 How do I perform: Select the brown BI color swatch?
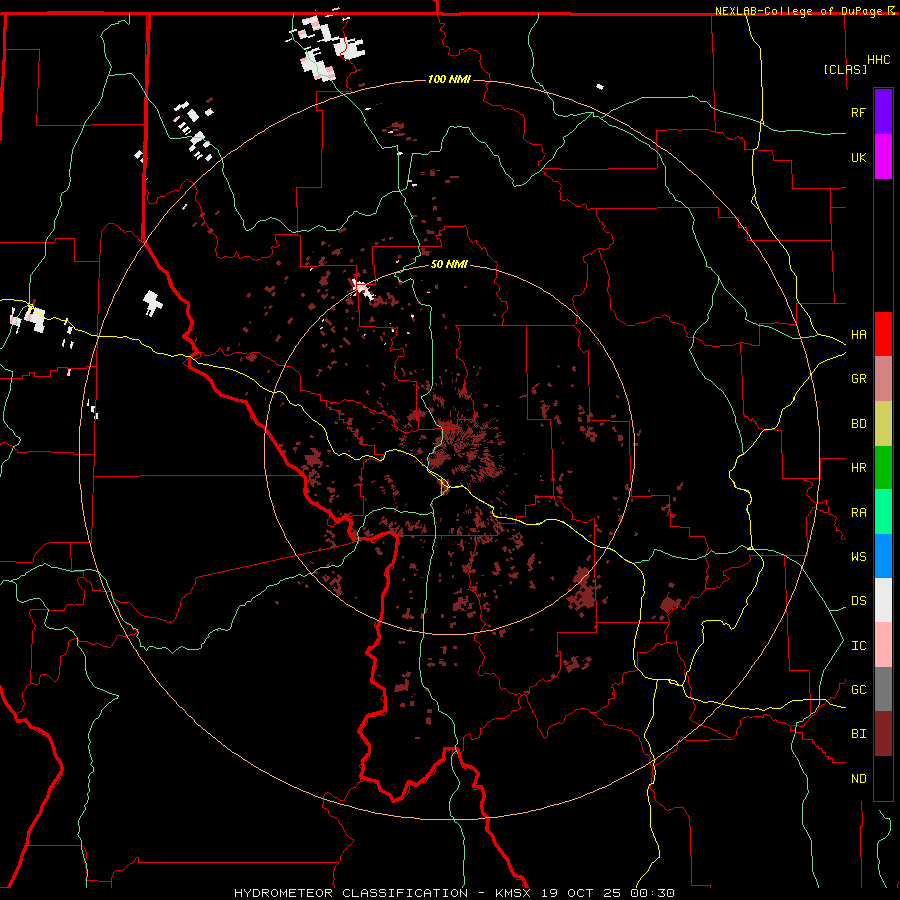tap(883, 734)
